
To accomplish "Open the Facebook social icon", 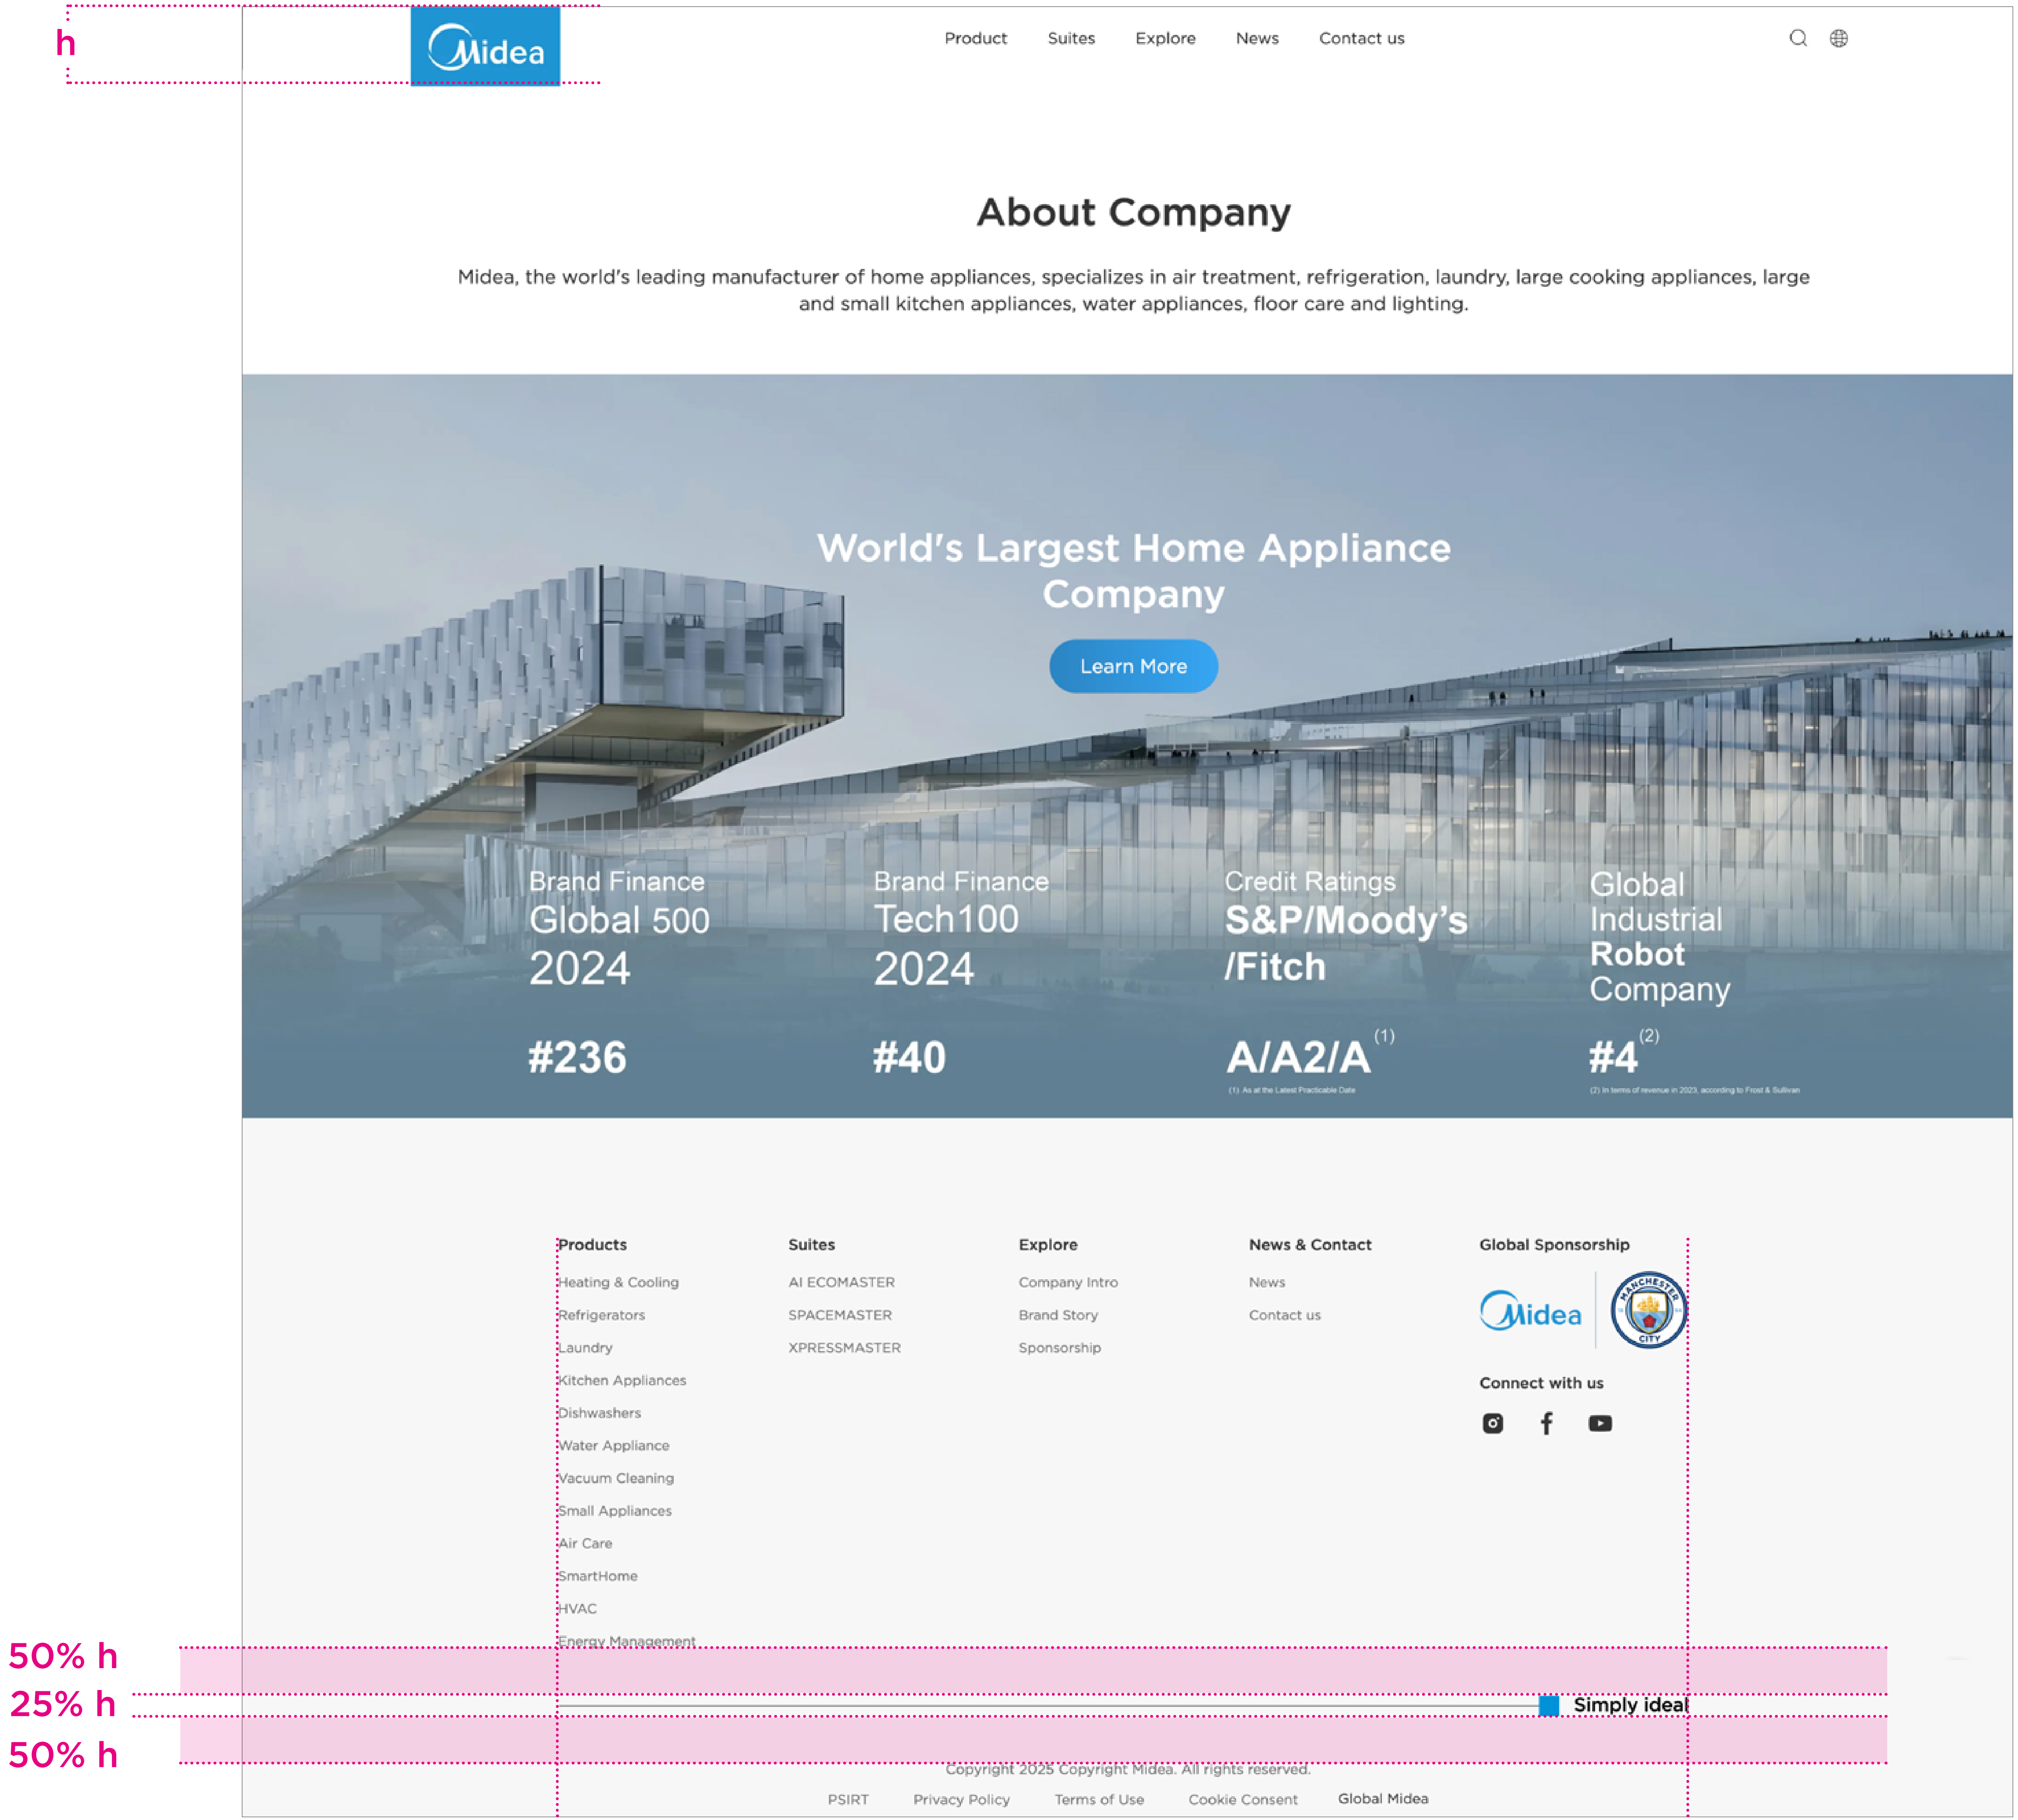I will [x=1546, y=1423].
